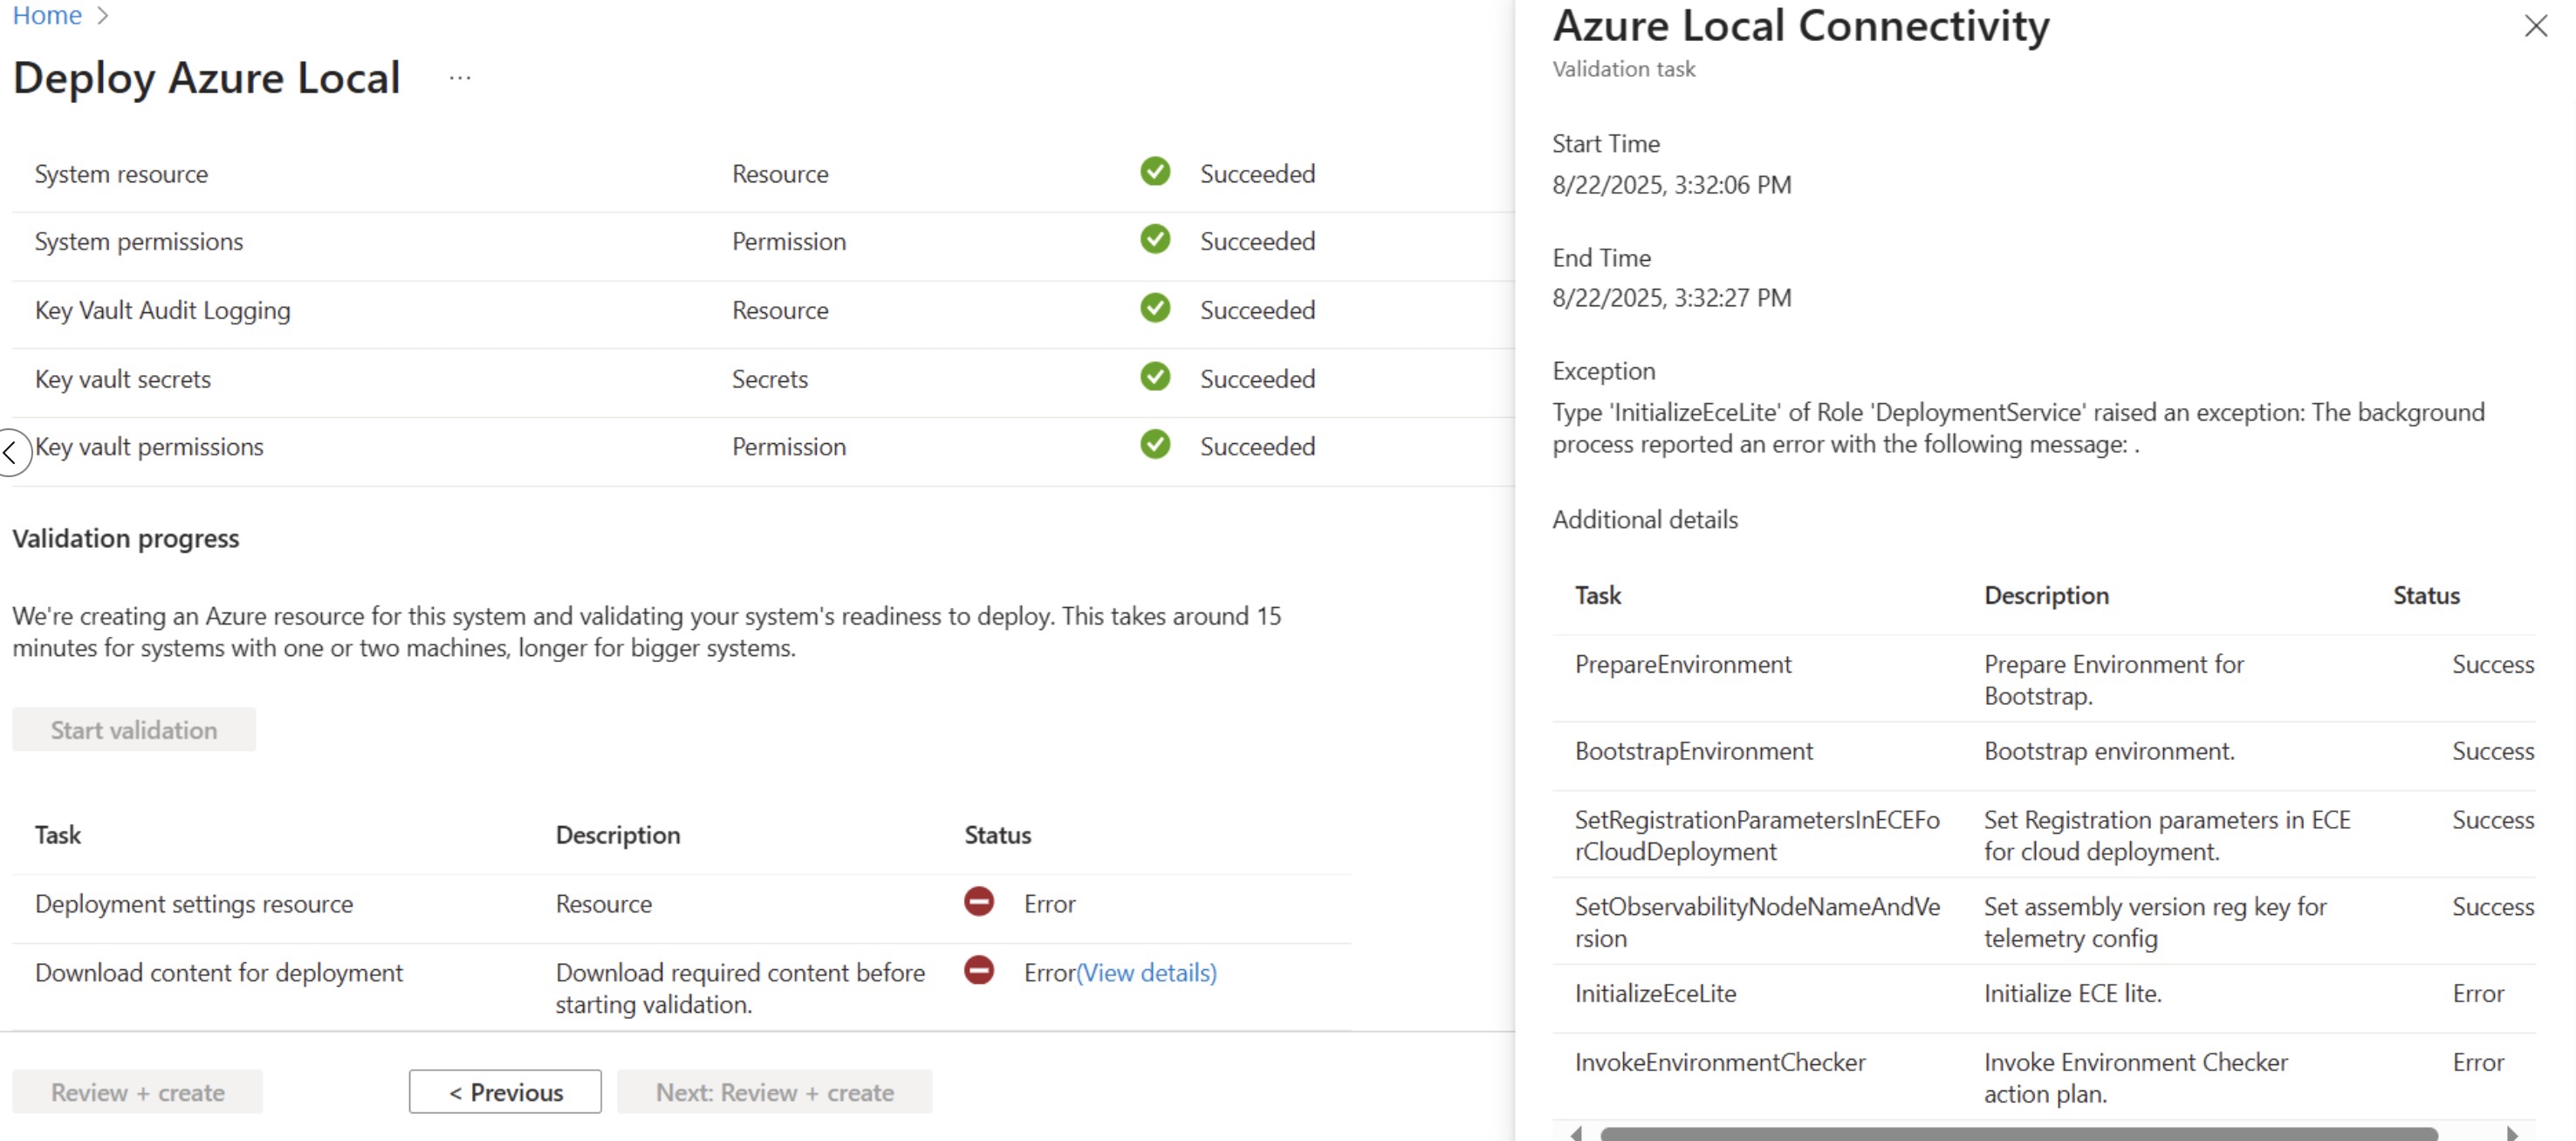The width and height of the screenshot is (2576, 1141).
Task: Click the End Time value 3:32:27 PM
Action: coord(1672,298)
